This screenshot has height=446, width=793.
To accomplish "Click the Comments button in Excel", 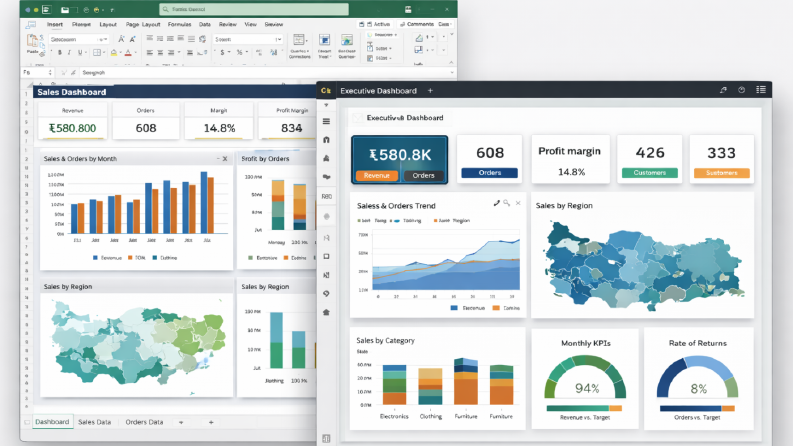I will coord(417,24).
